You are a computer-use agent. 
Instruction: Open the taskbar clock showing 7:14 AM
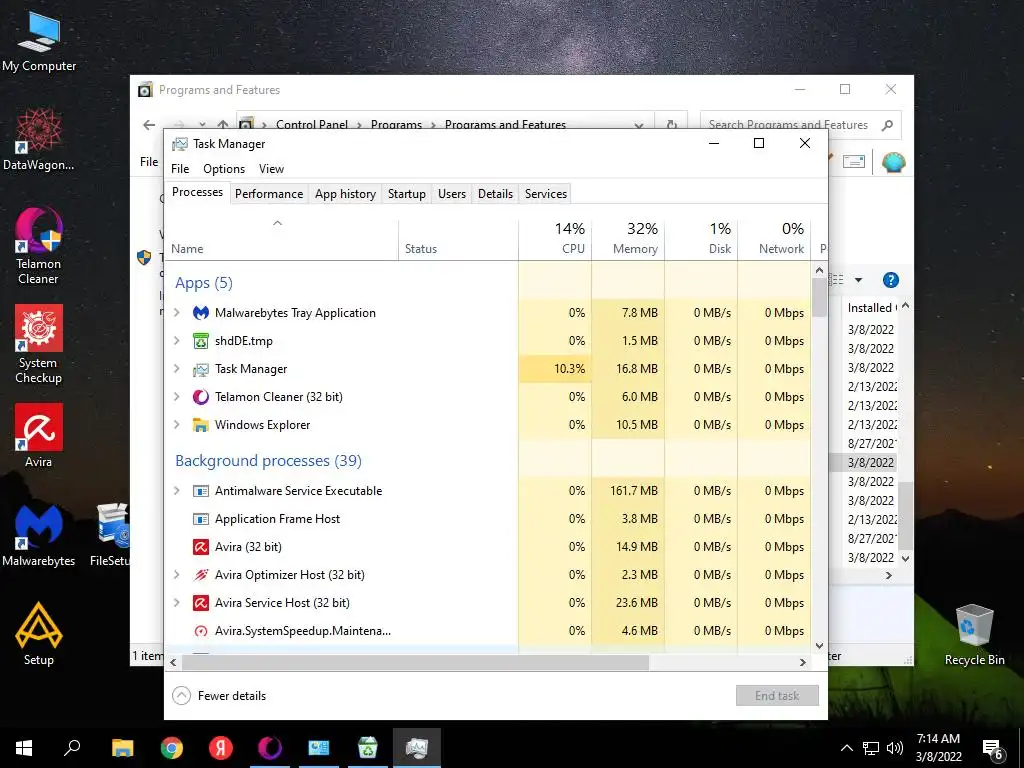[x=938, y=748]
